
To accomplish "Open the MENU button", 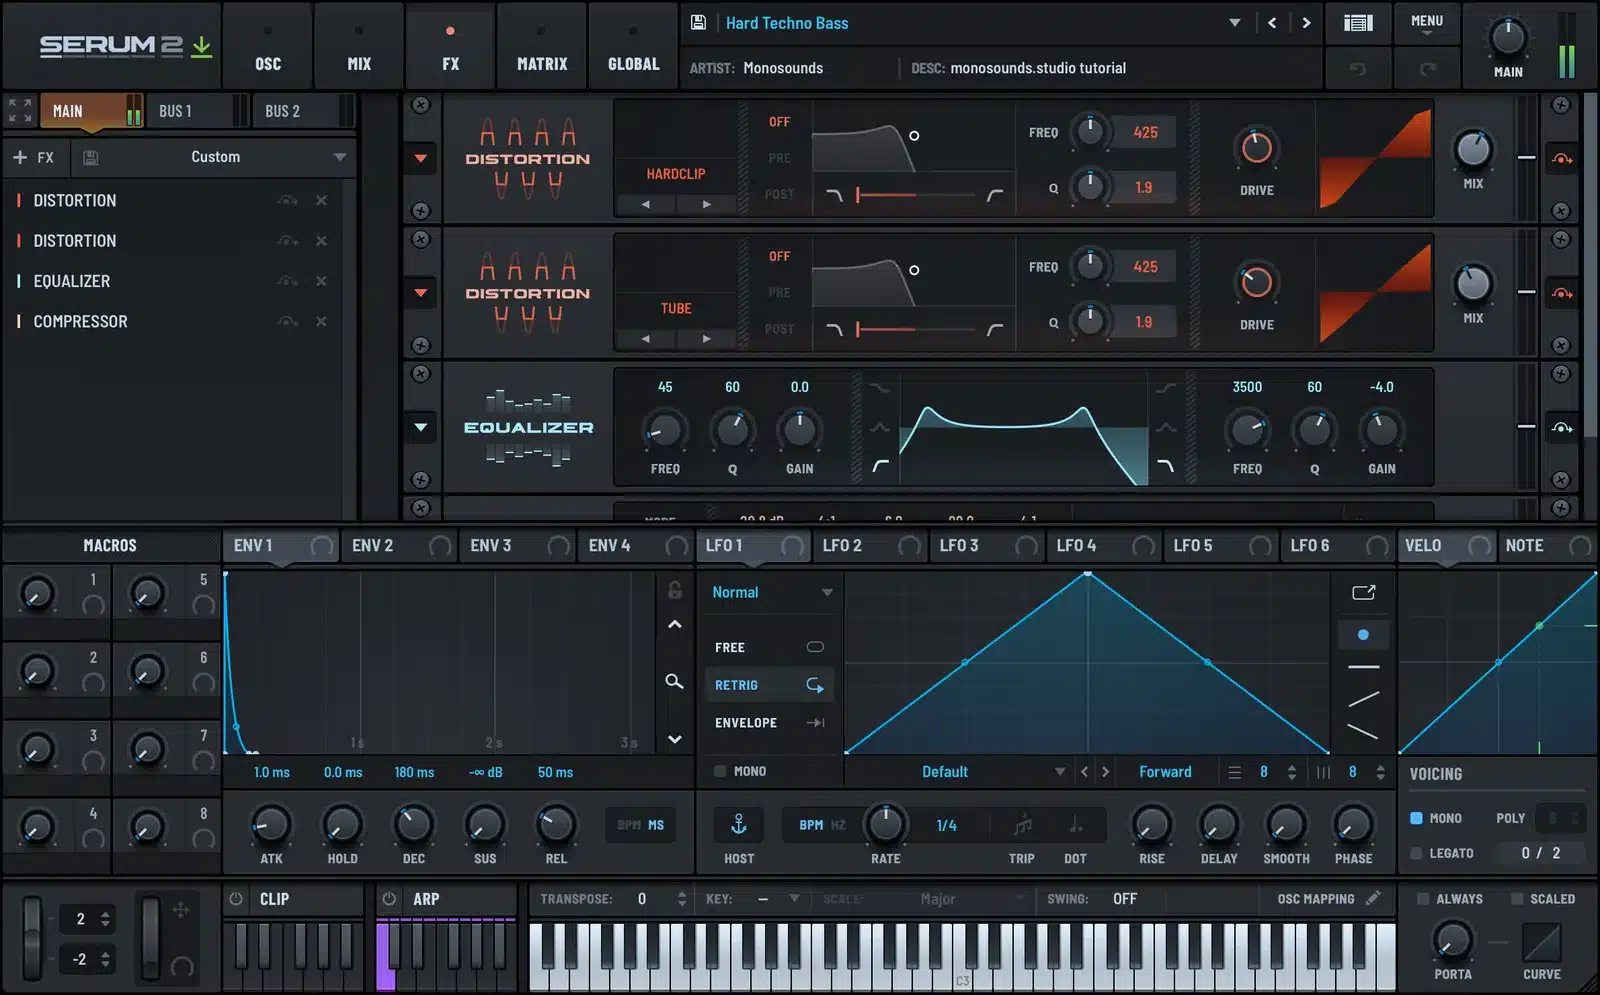I will pyautogui.click(x=1427, y=22).
